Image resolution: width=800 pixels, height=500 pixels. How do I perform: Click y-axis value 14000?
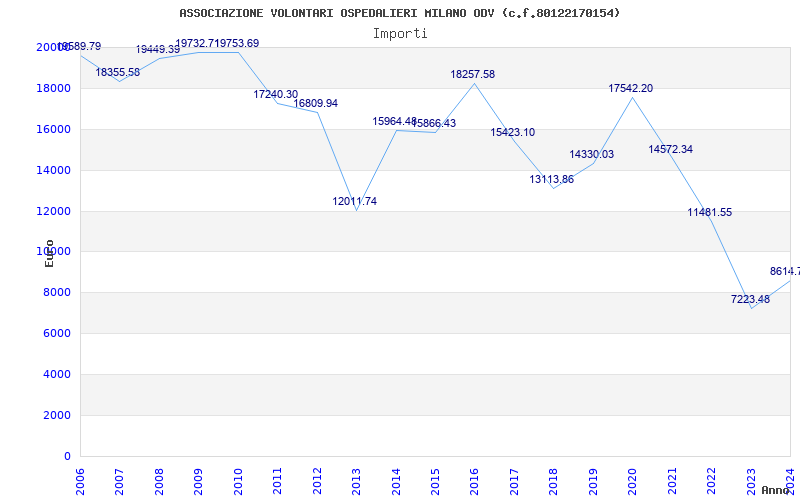click(x=54, y=170)
